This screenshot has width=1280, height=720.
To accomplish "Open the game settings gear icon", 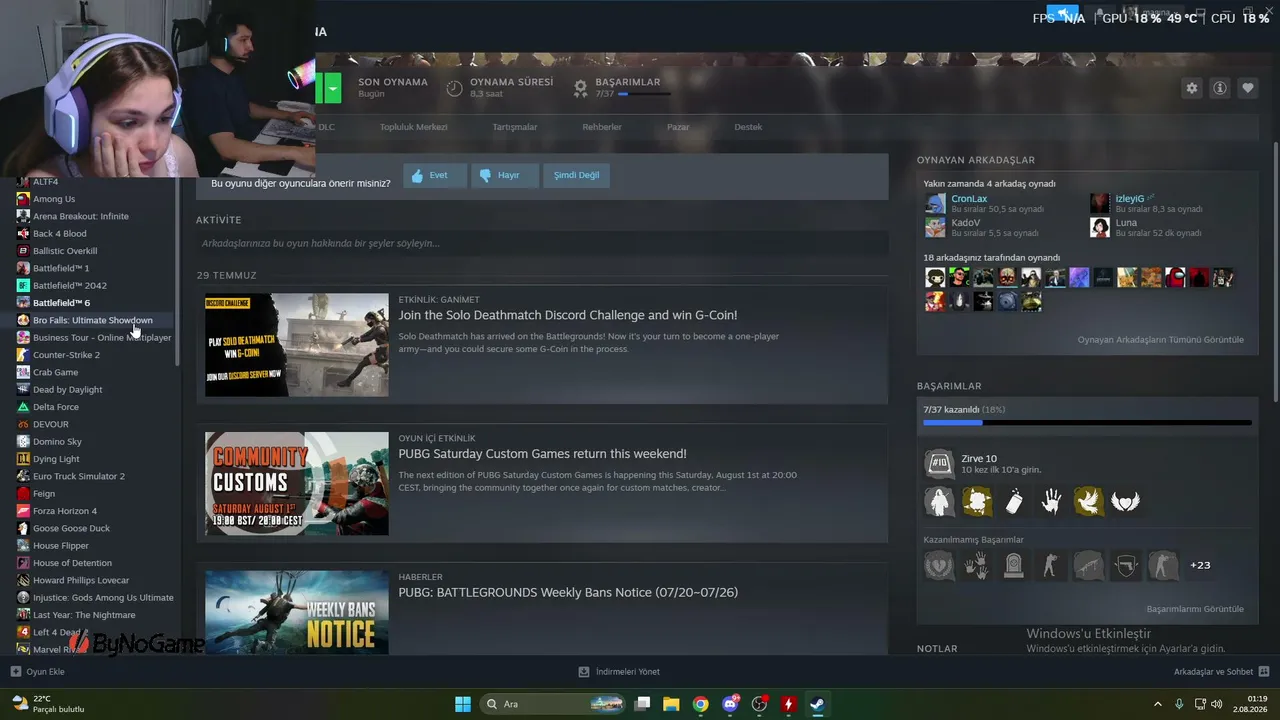I will click(1191, 88).
